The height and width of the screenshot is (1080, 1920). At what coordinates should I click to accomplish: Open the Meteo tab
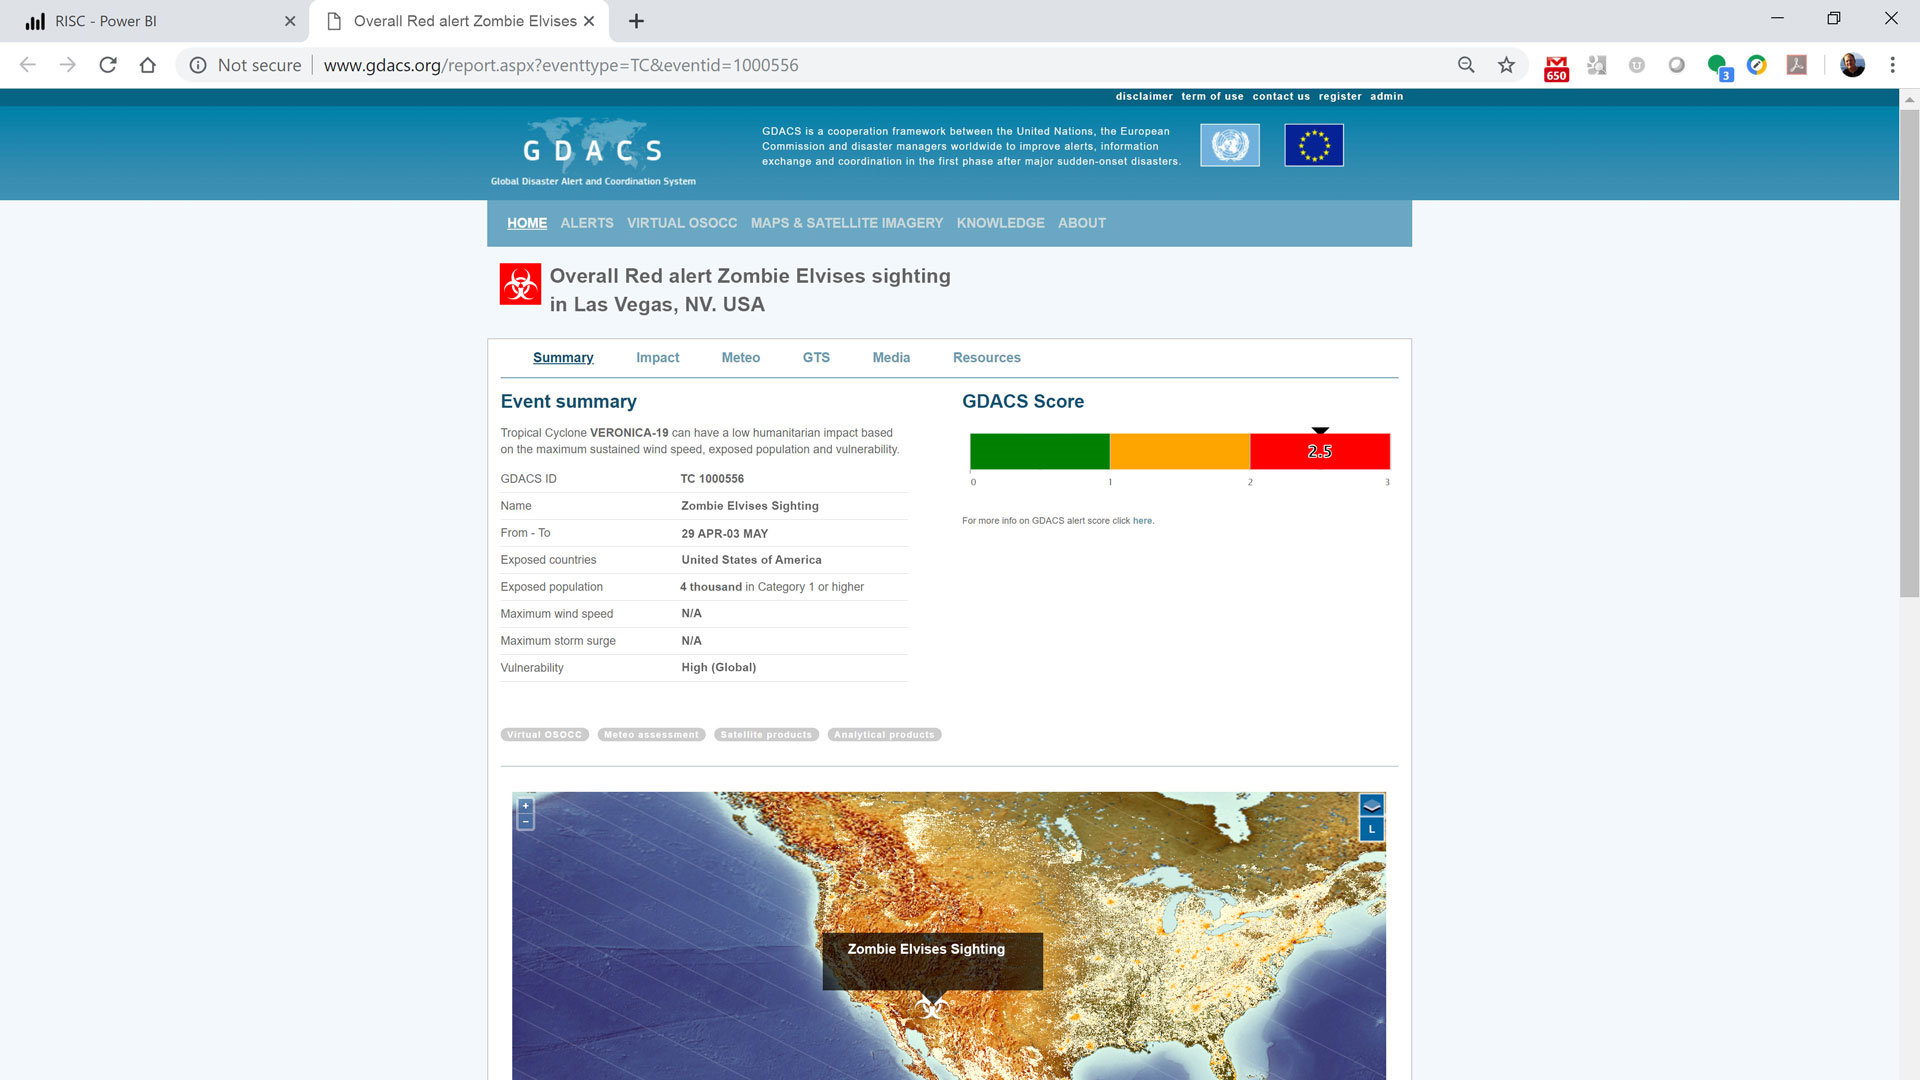tap(740, 358)
